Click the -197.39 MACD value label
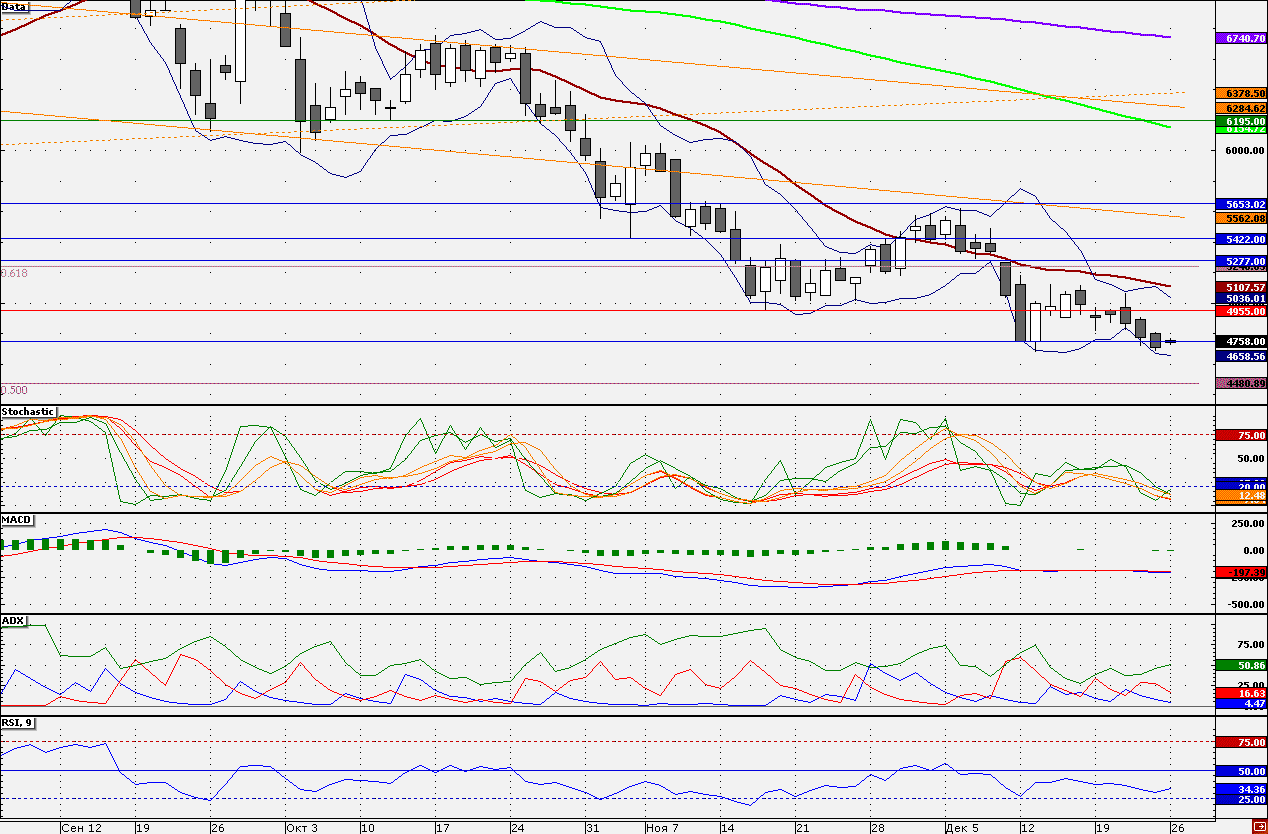 pyautogui.click(x=1240, y=572)
